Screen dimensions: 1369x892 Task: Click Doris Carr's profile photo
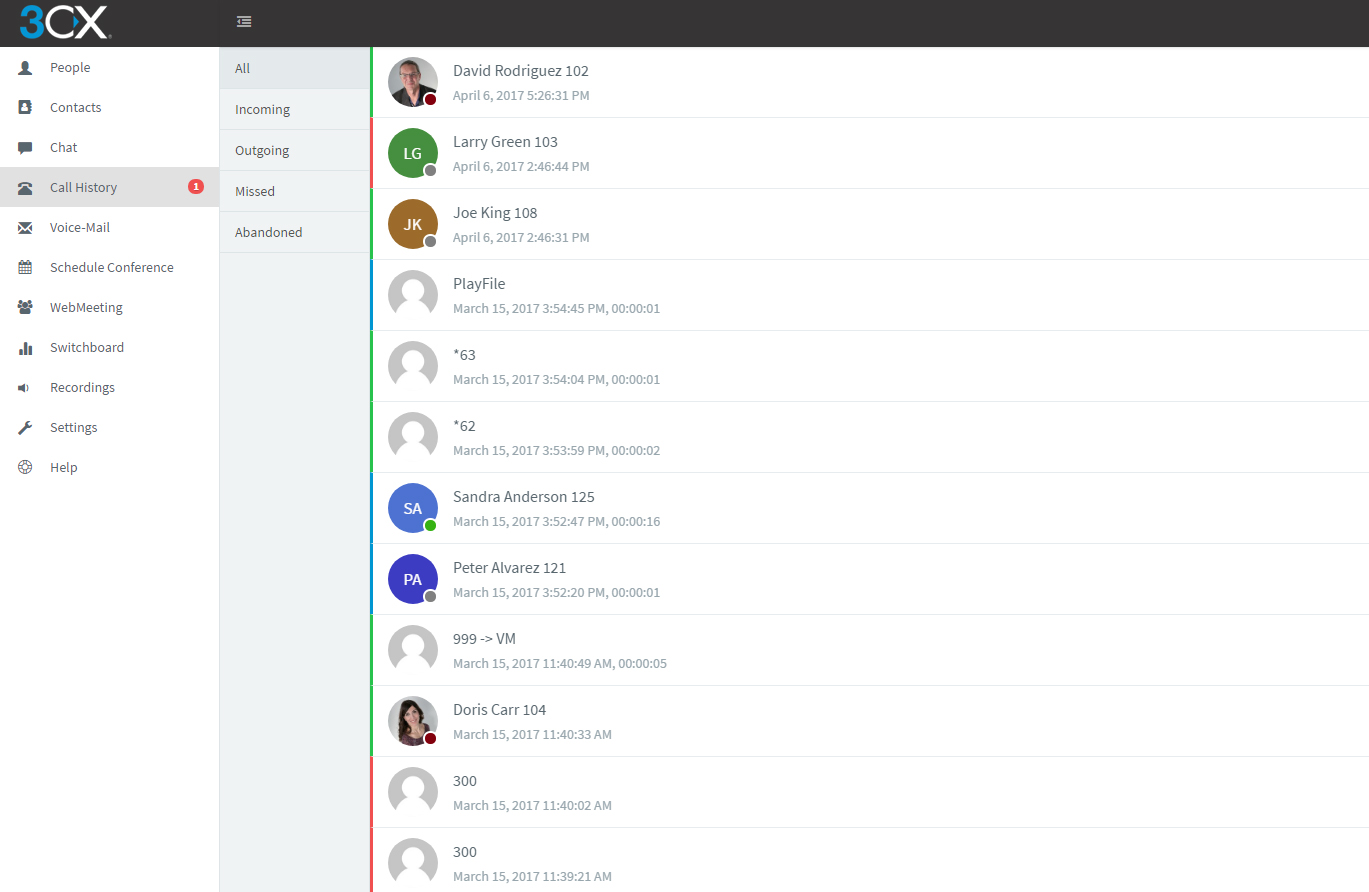[413, 721]
